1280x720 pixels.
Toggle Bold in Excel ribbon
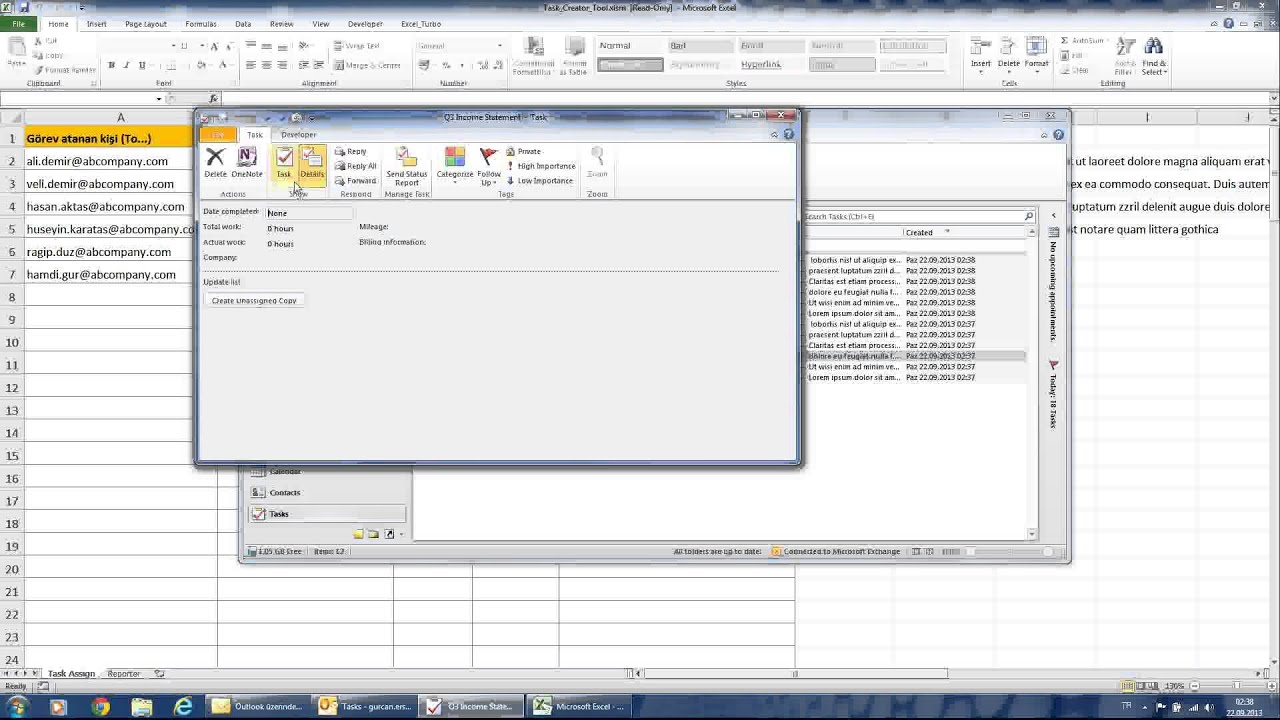[x=111, y=66]
